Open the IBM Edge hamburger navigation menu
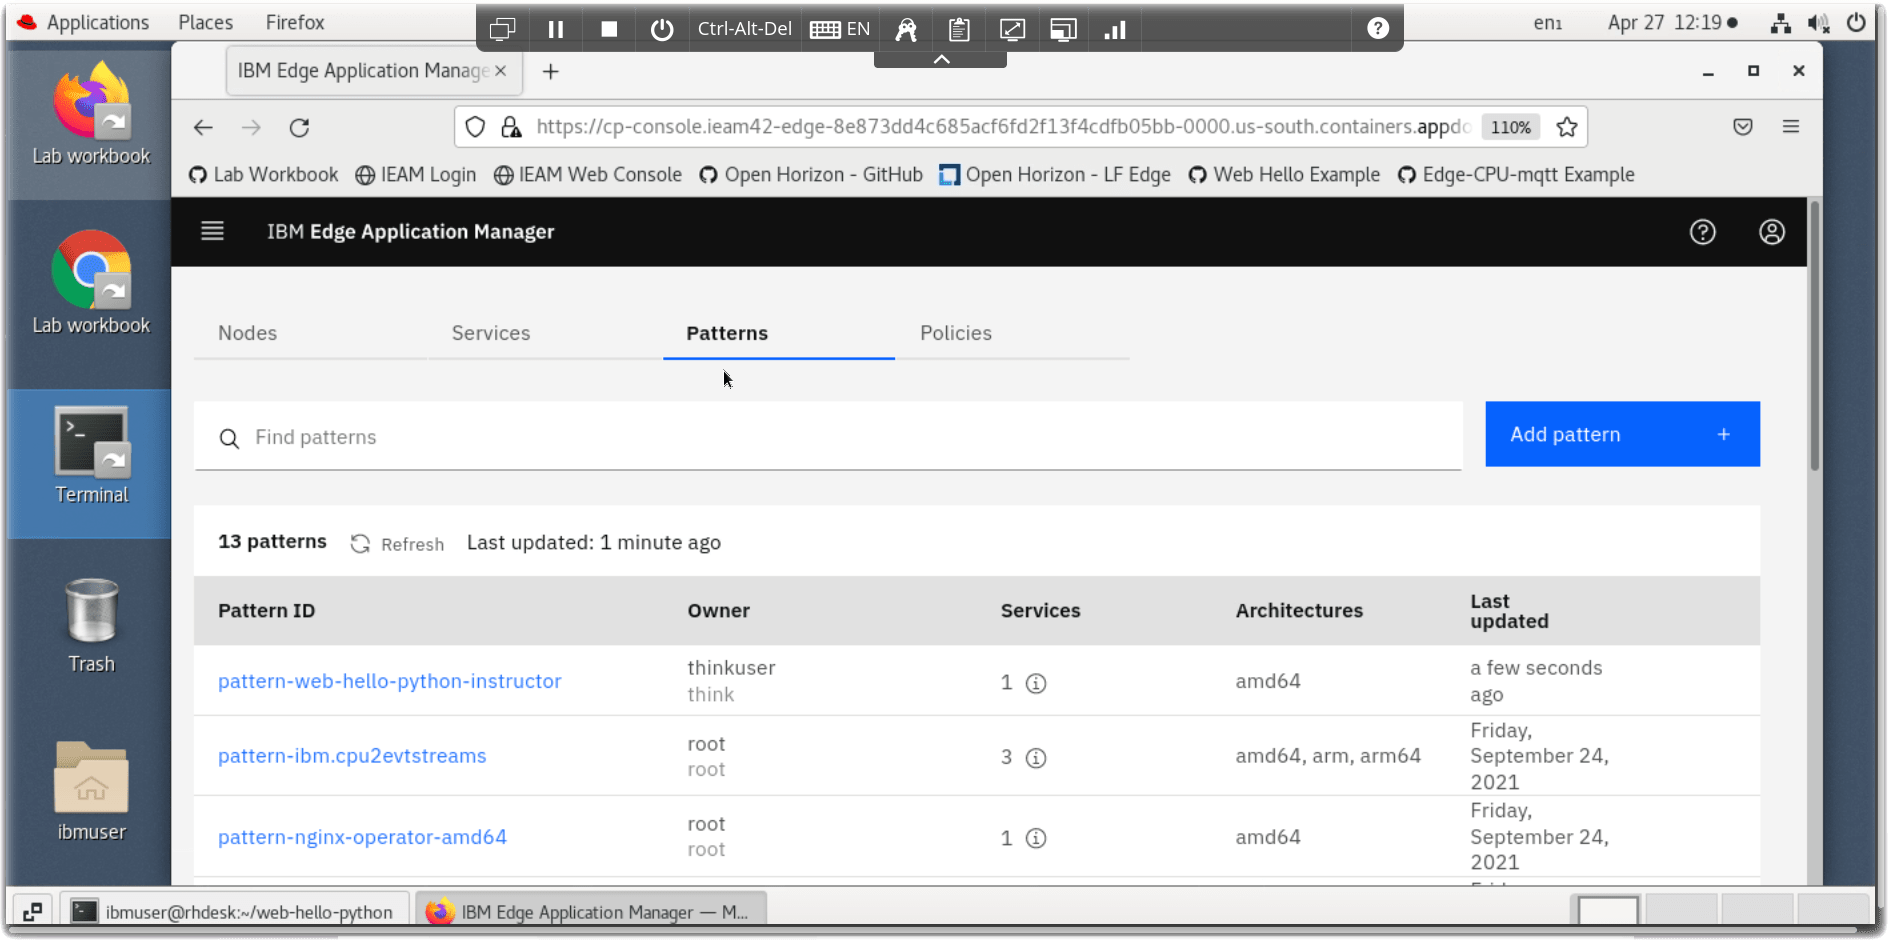 tap(212, 231)
